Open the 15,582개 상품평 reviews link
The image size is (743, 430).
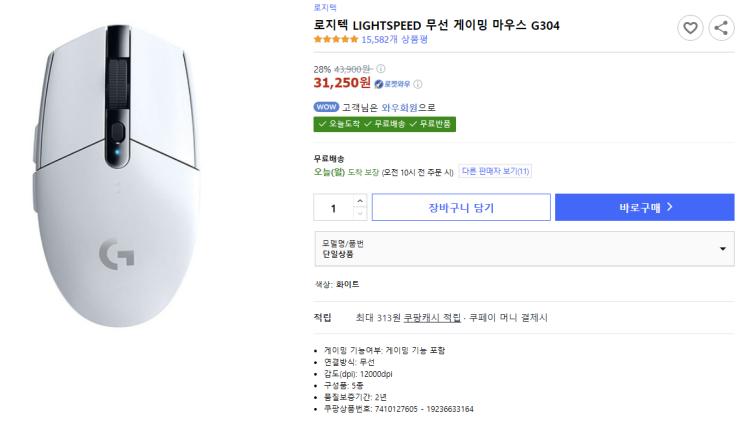[395, 40]
